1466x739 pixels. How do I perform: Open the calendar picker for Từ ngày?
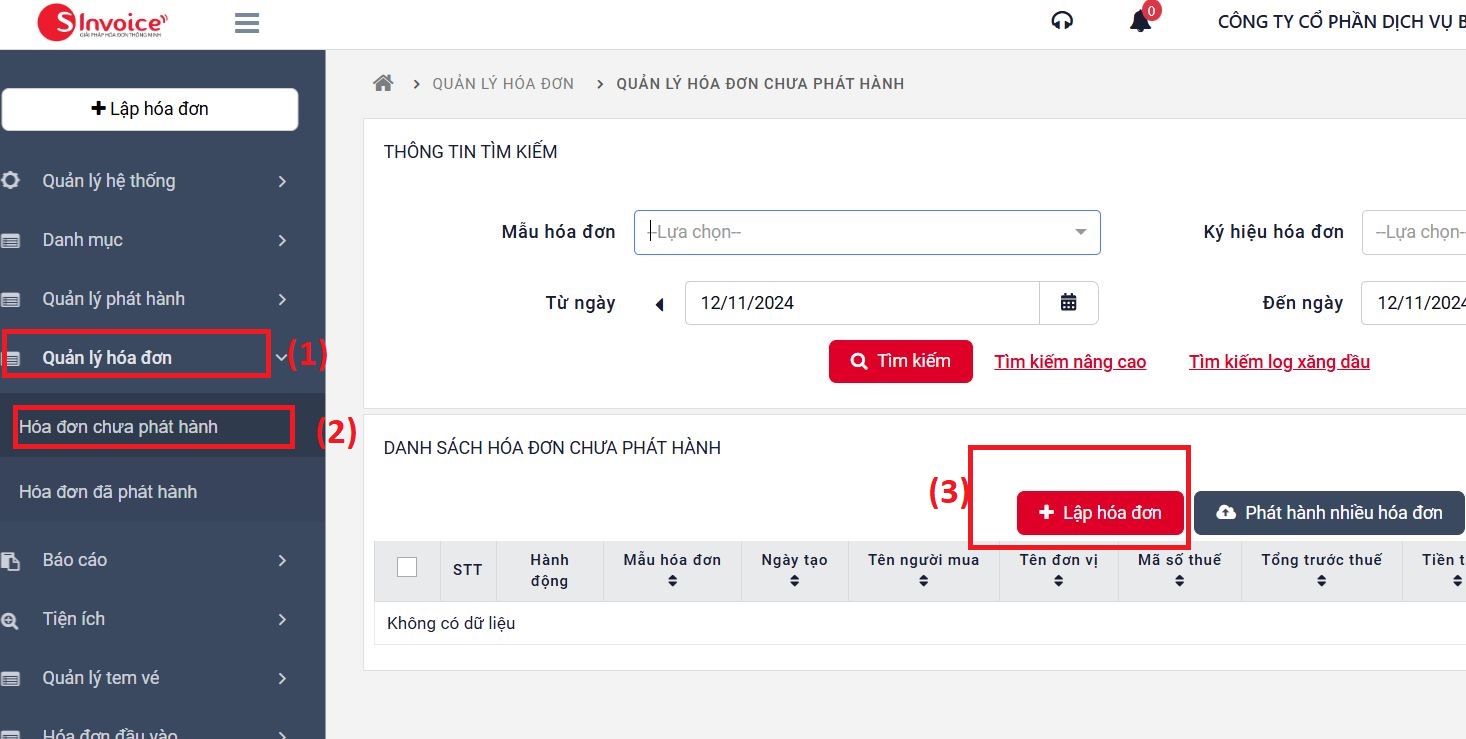point(1069,302)
